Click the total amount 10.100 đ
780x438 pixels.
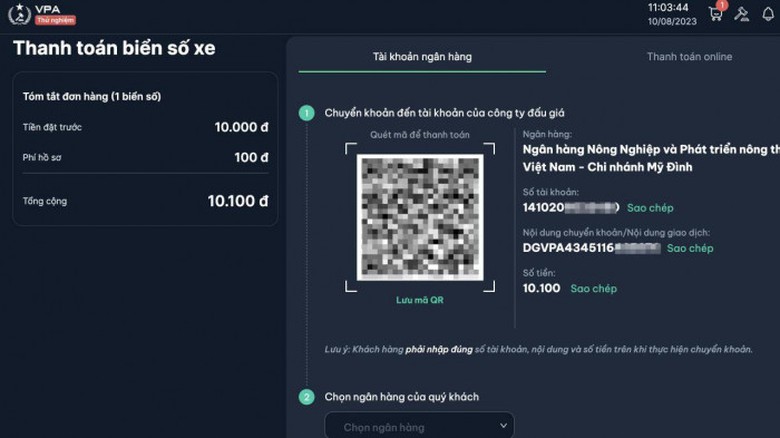pyautogui.click(x=238, y=201)
